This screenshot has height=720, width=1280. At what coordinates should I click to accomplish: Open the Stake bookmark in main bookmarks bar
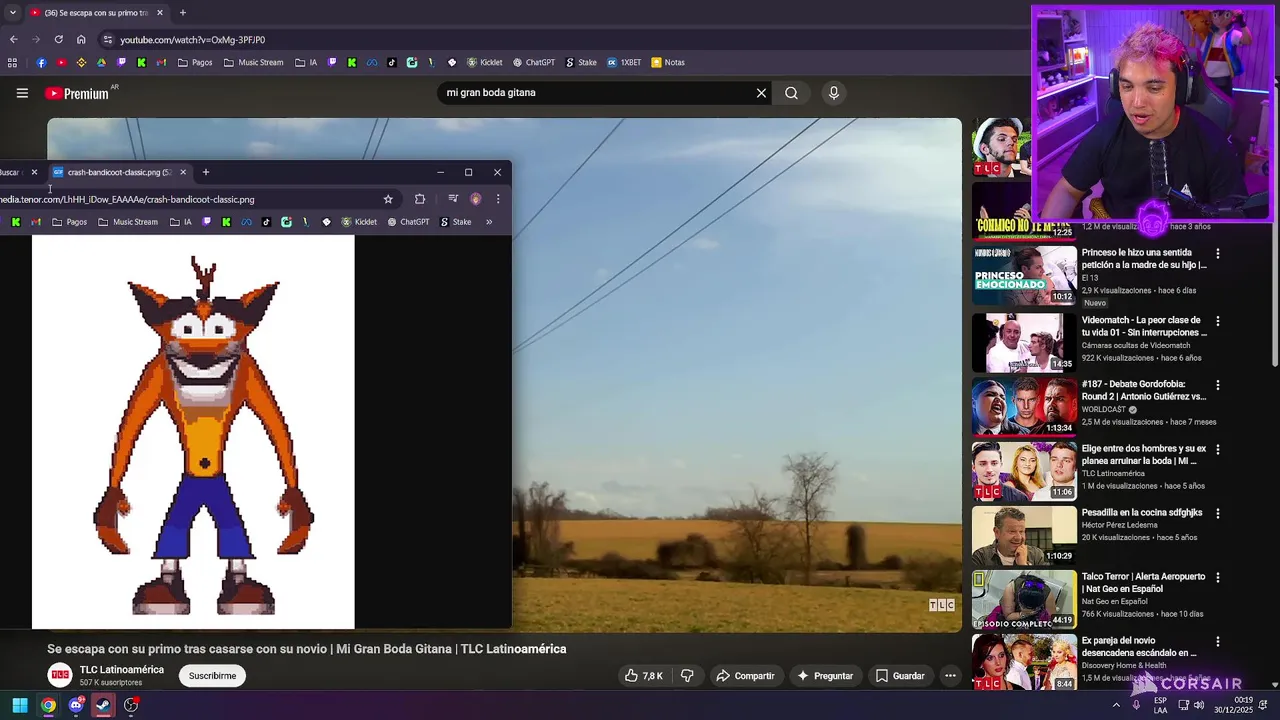coord(581,62)
